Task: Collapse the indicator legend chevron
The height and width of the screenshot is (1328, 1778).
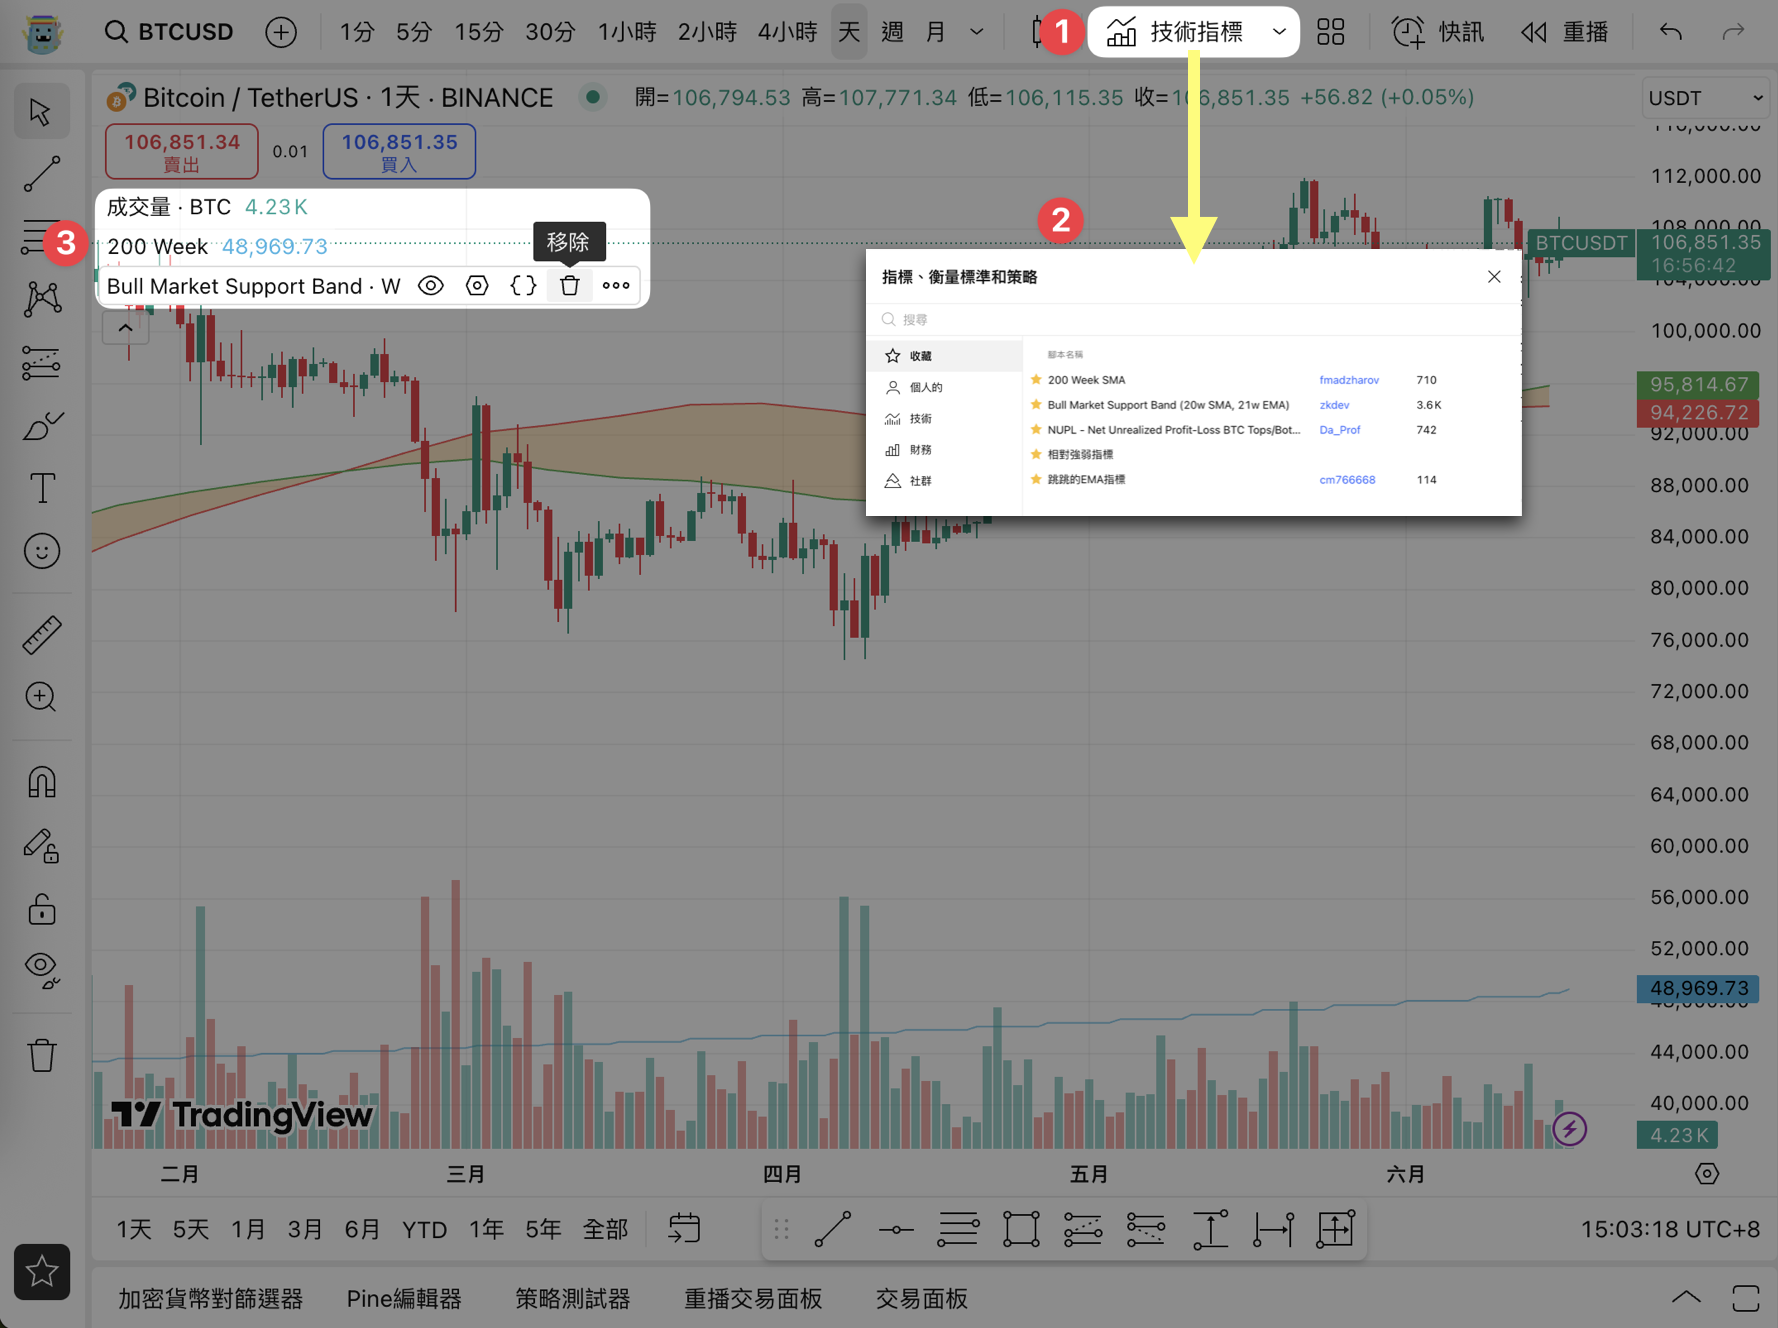Action: (x=125, y=328)
